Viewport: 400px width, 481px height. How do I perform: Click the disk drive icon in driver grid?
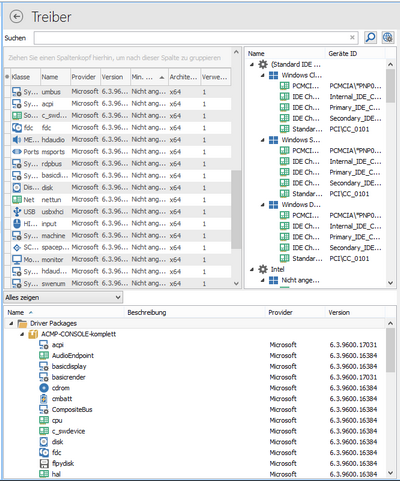(17, 188)
